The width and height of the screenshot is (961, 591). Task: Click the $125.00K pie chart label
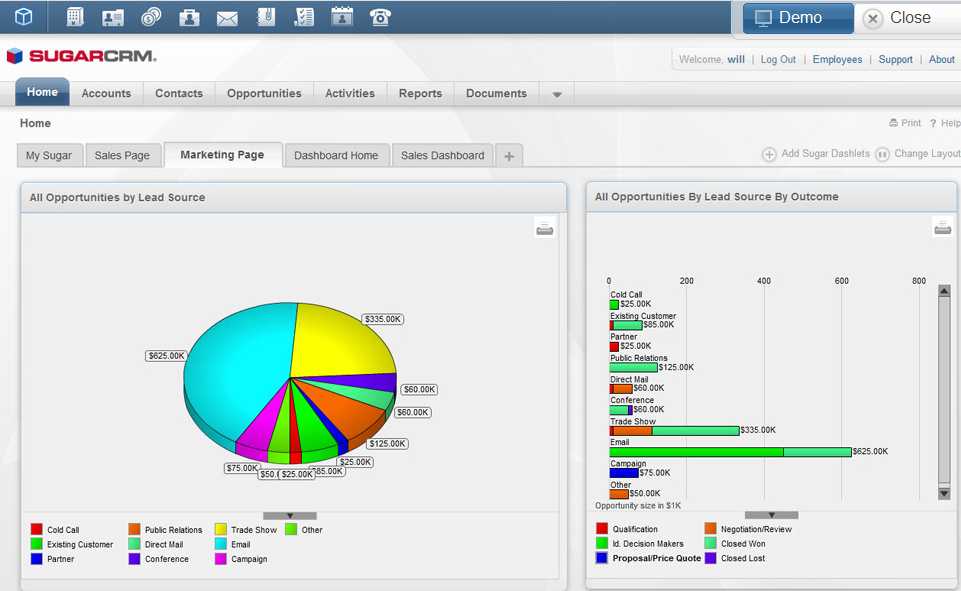click(387, 443)
